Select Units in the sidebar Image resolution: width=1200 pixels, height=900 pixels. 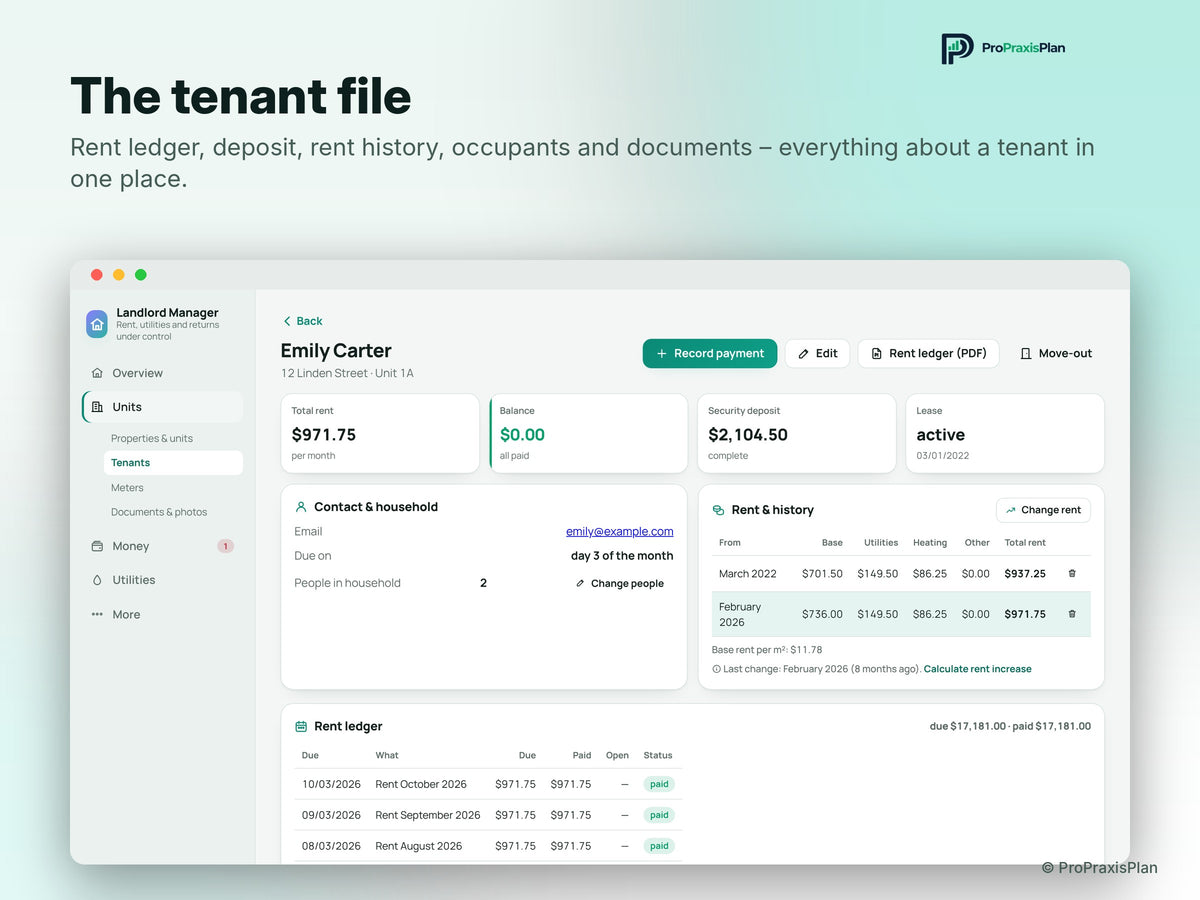pyautogui.click(x=163, y=407)
